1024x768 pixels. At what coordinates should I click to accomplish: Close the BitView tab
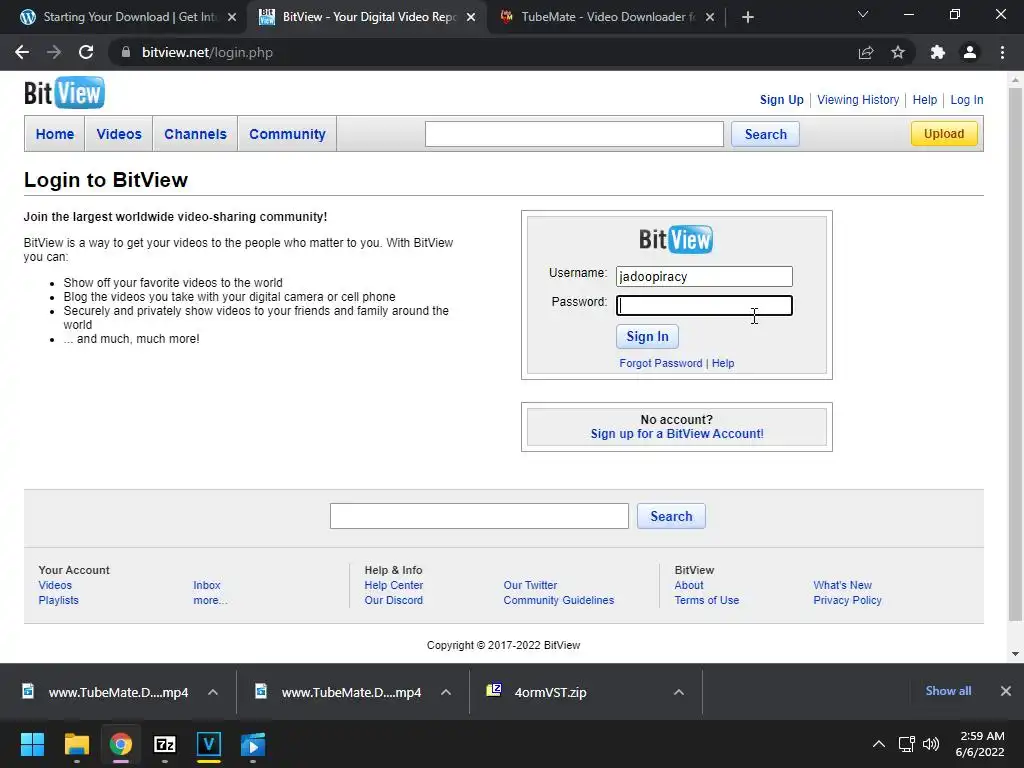click(x=471, y=17)
